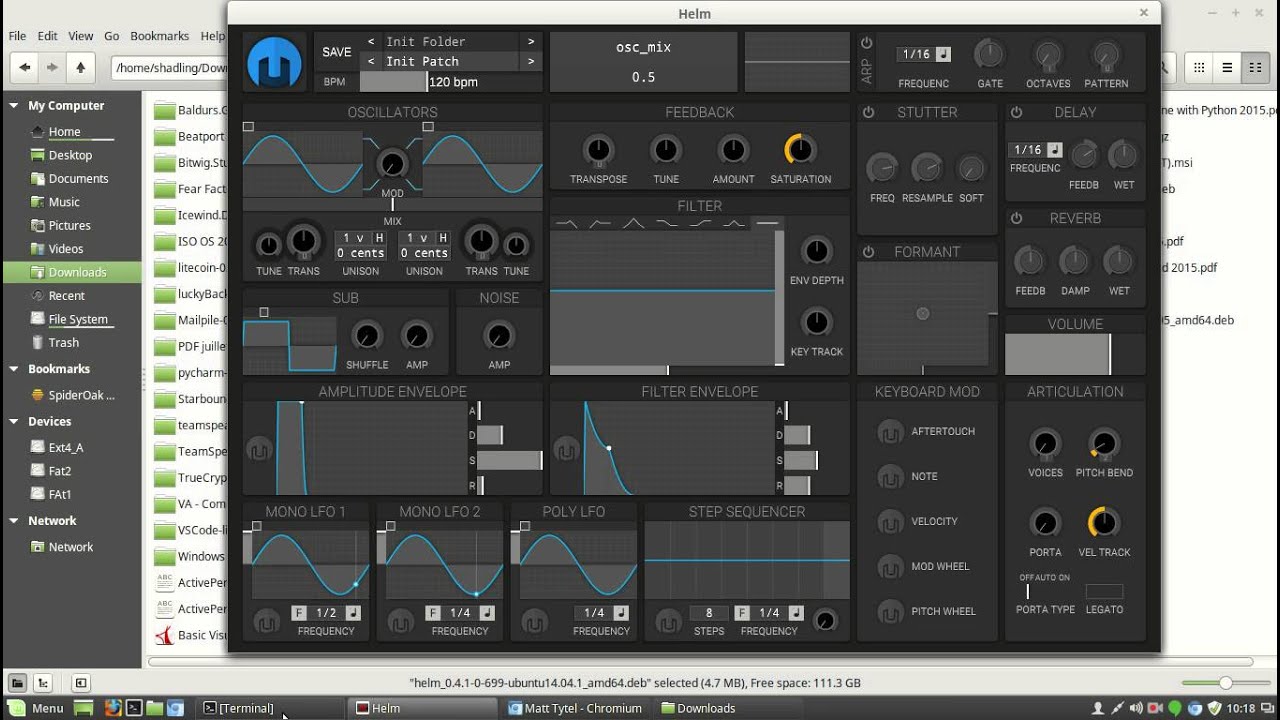Viewport: 1280px width, 720px height.
Task: Click Firefox launcher icon in taskbar panel
Action: point(112,708)
